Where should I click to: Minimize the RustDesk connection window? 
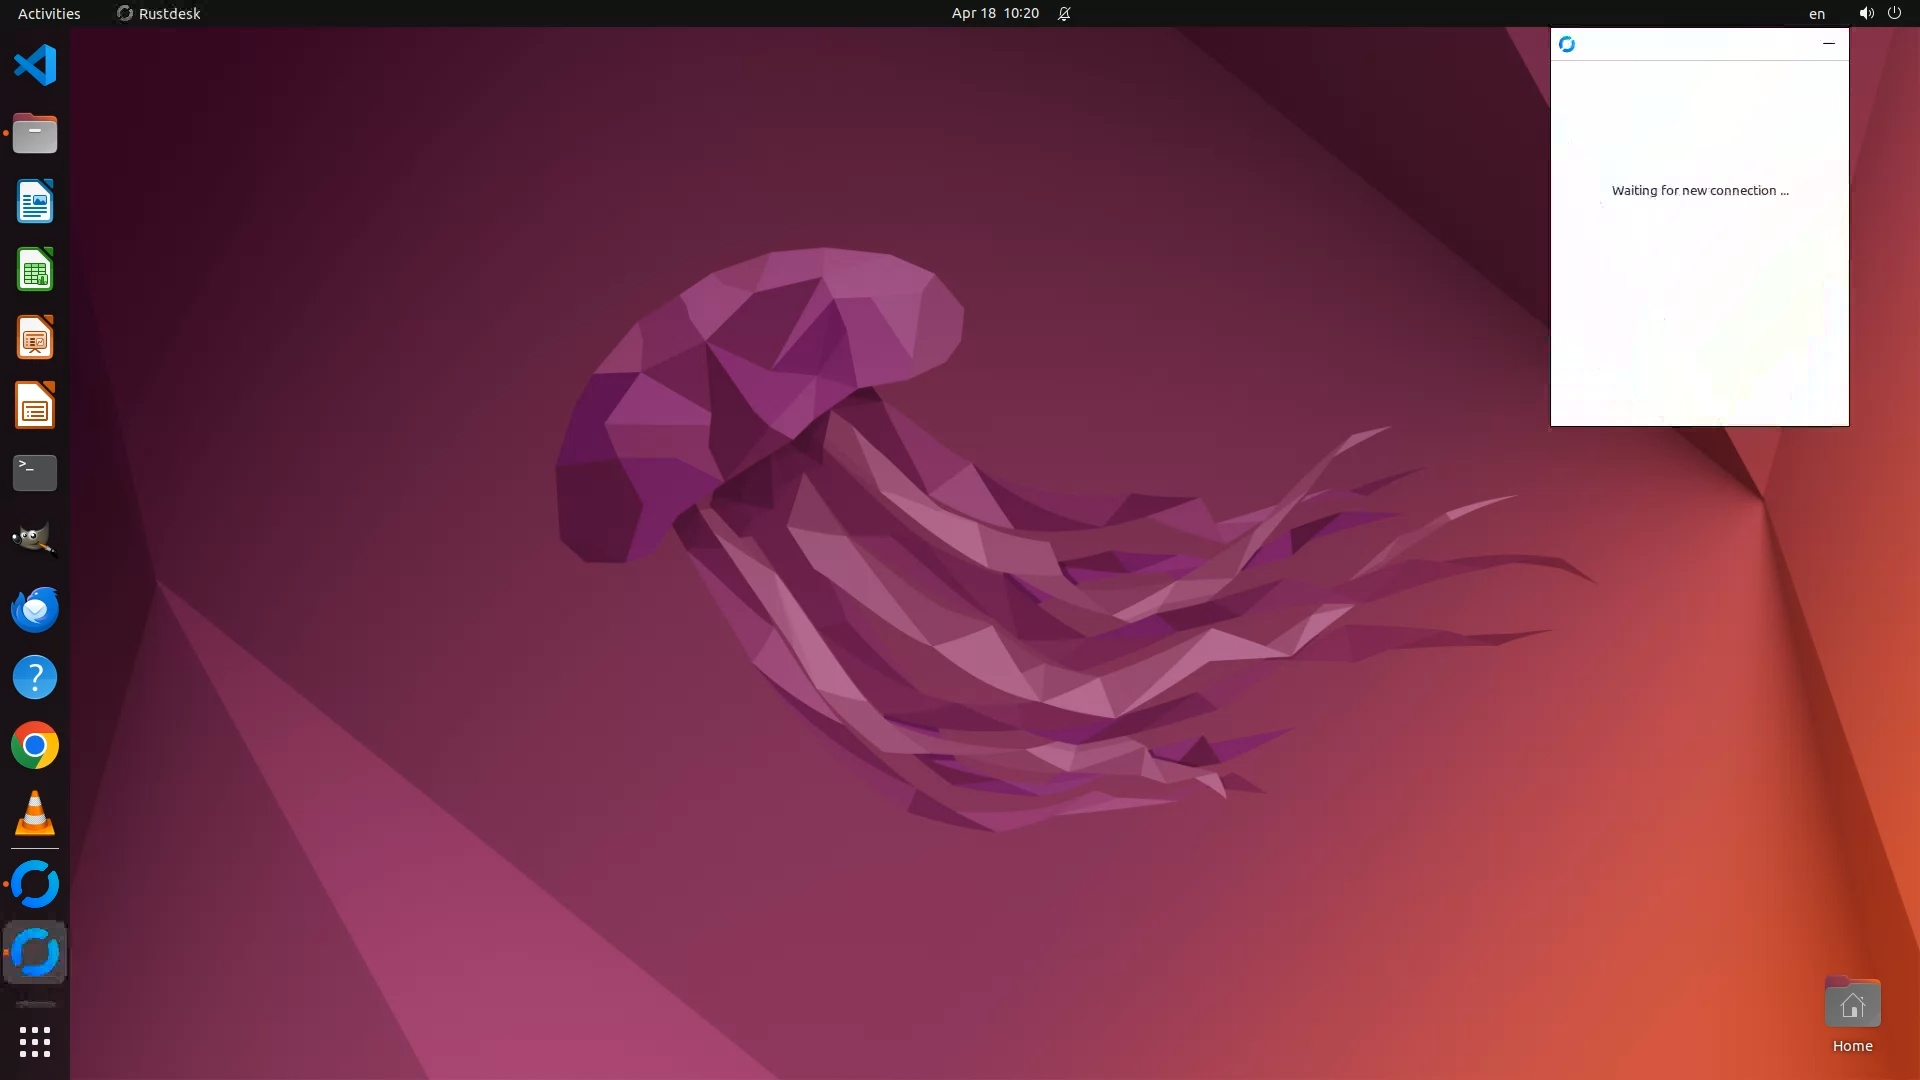point(1829,44)
